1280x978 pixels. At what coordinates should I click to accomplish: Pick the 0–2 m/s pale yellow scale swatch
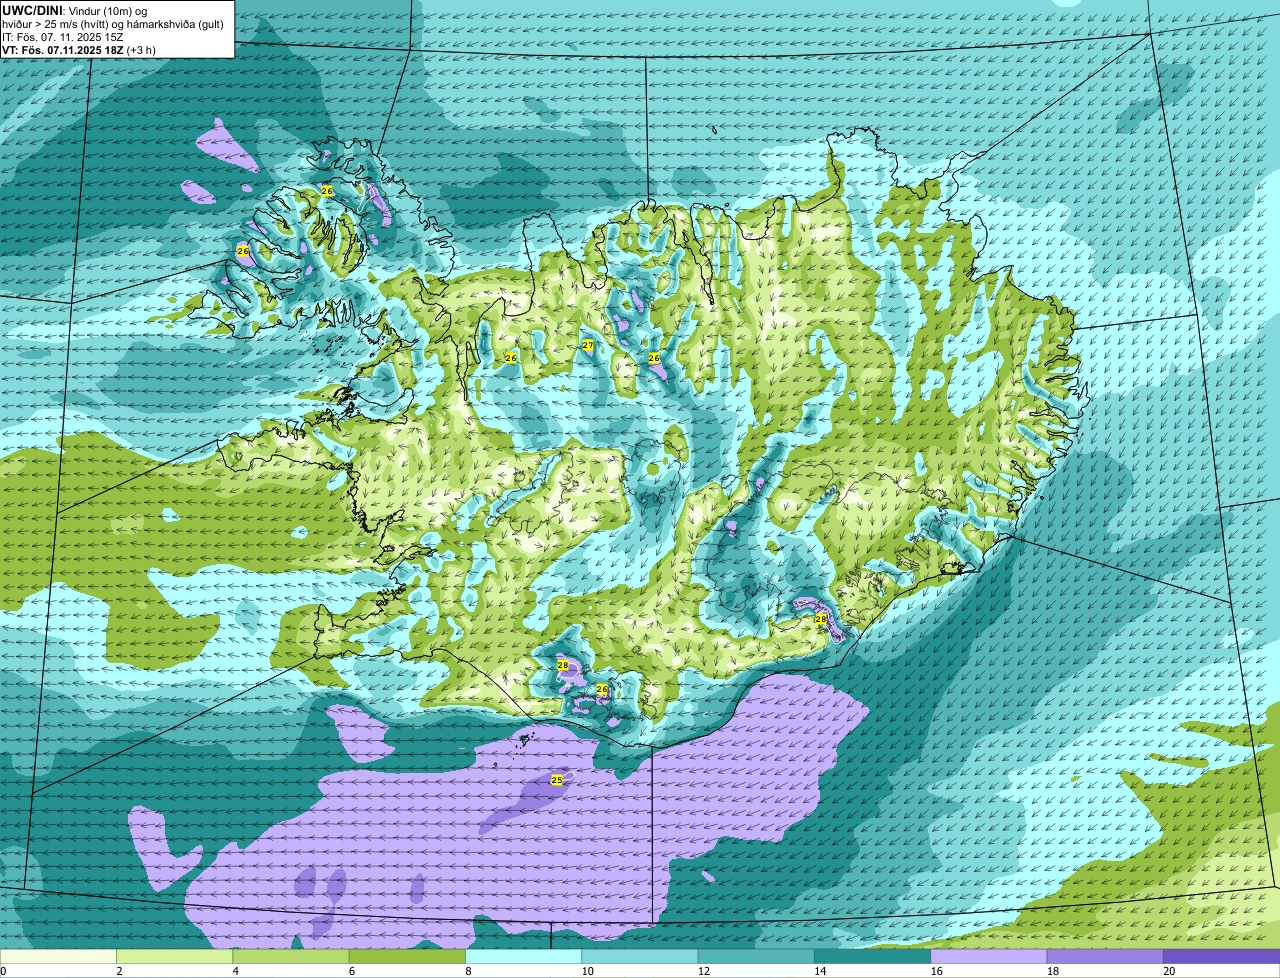[58, 956]
